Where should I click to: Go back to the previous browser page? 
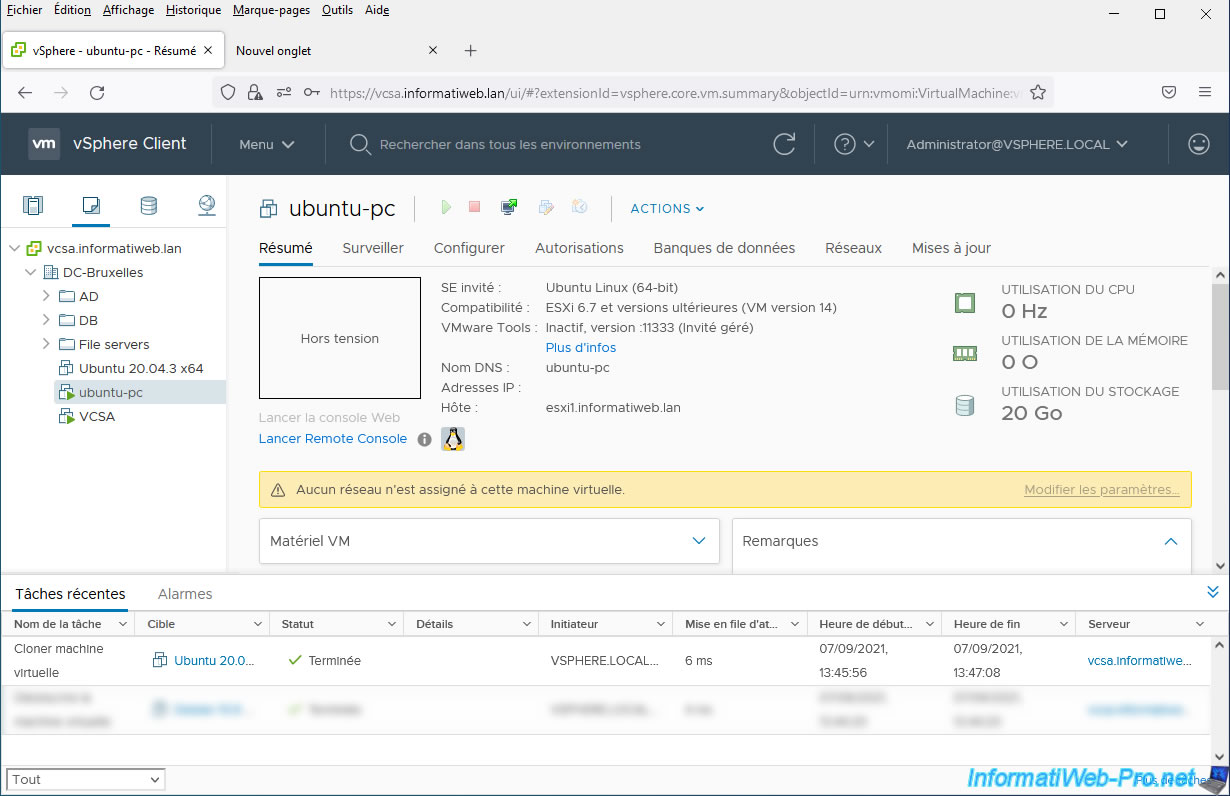[25, 93]
